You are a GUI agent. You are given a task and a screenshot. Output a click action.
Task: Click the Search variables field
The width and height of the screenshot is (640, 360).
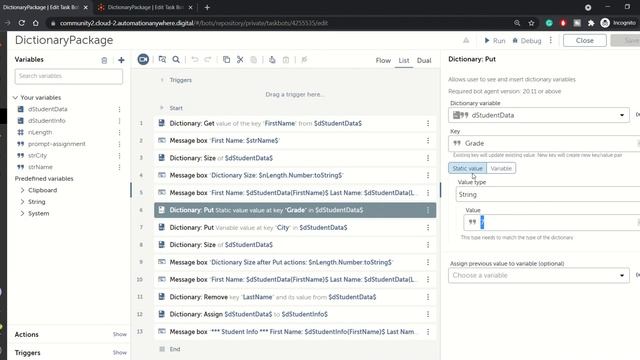point(69,76)
